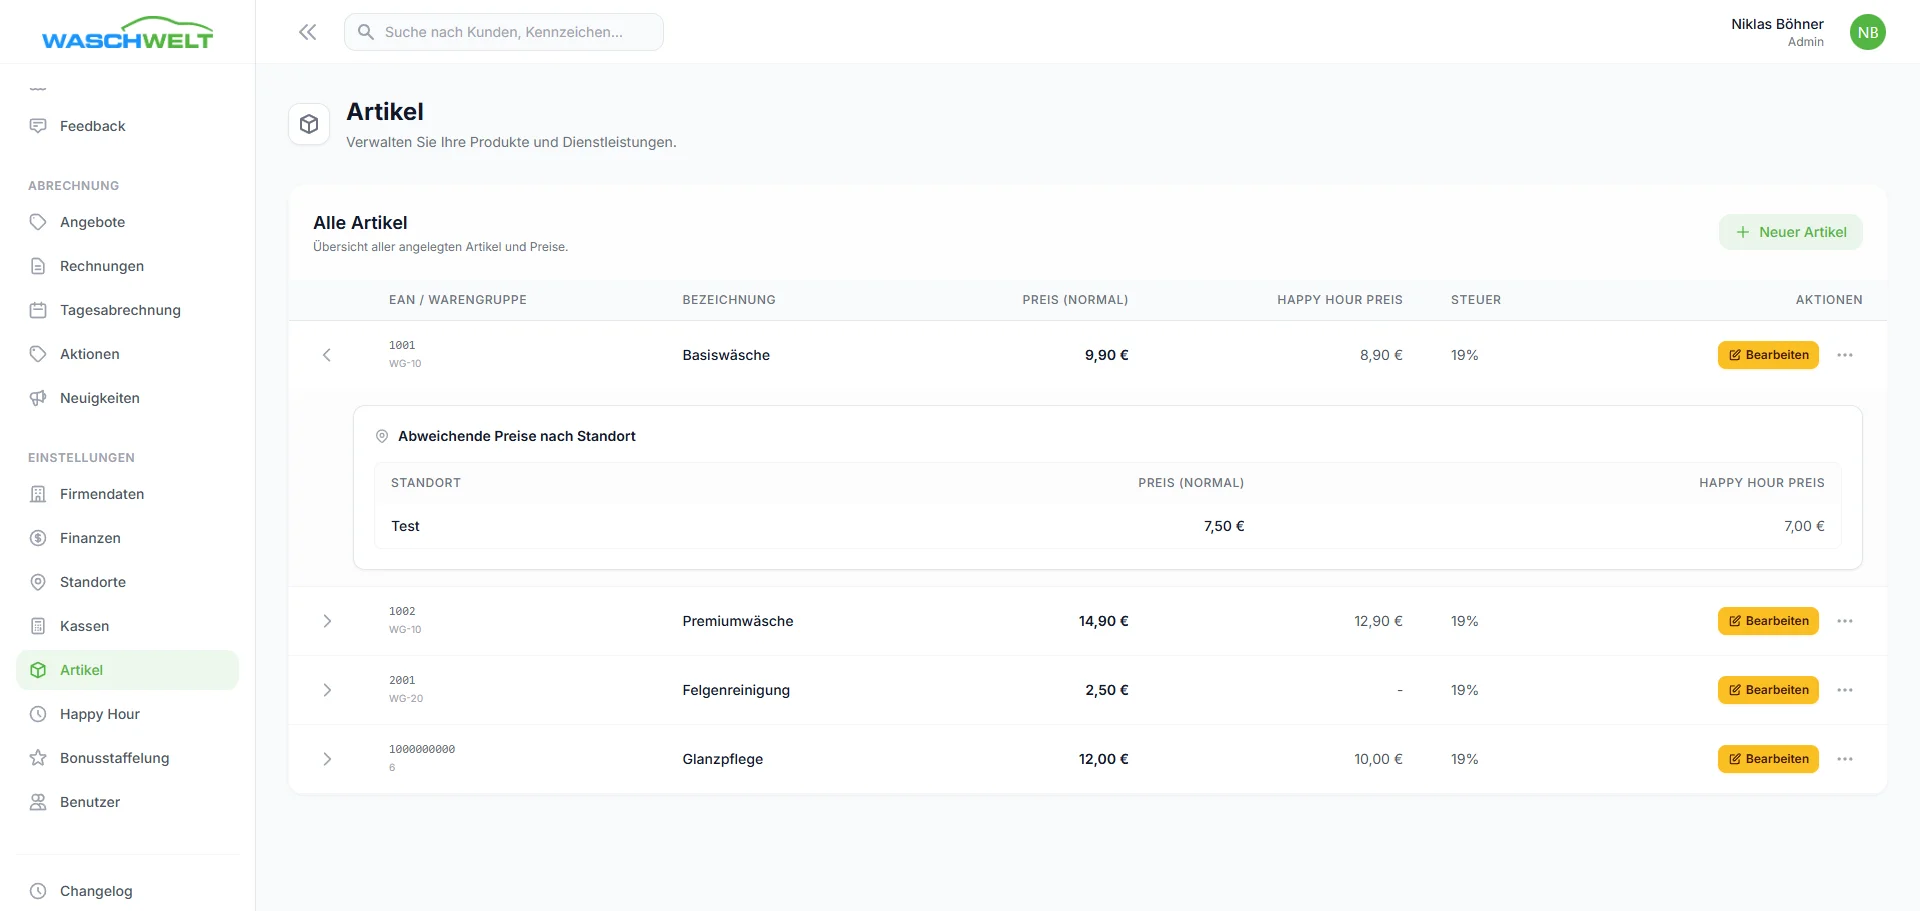Collapse the sidebar with the double-chevron icon
This screenshot has height=911, width=1920.
tap(307, 32)
